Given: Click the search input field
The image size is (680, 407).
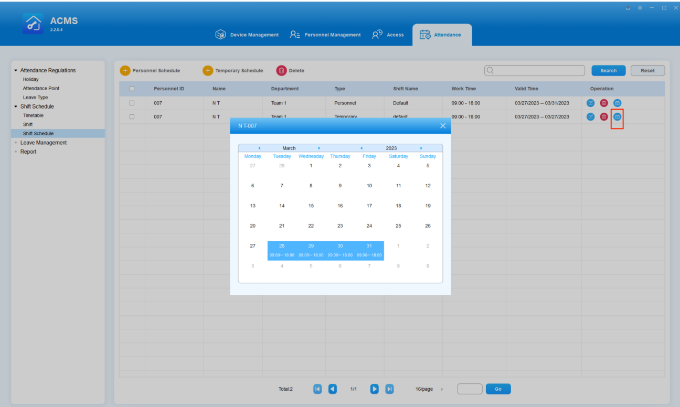Looking at the screenshot, I should (535, 70).
